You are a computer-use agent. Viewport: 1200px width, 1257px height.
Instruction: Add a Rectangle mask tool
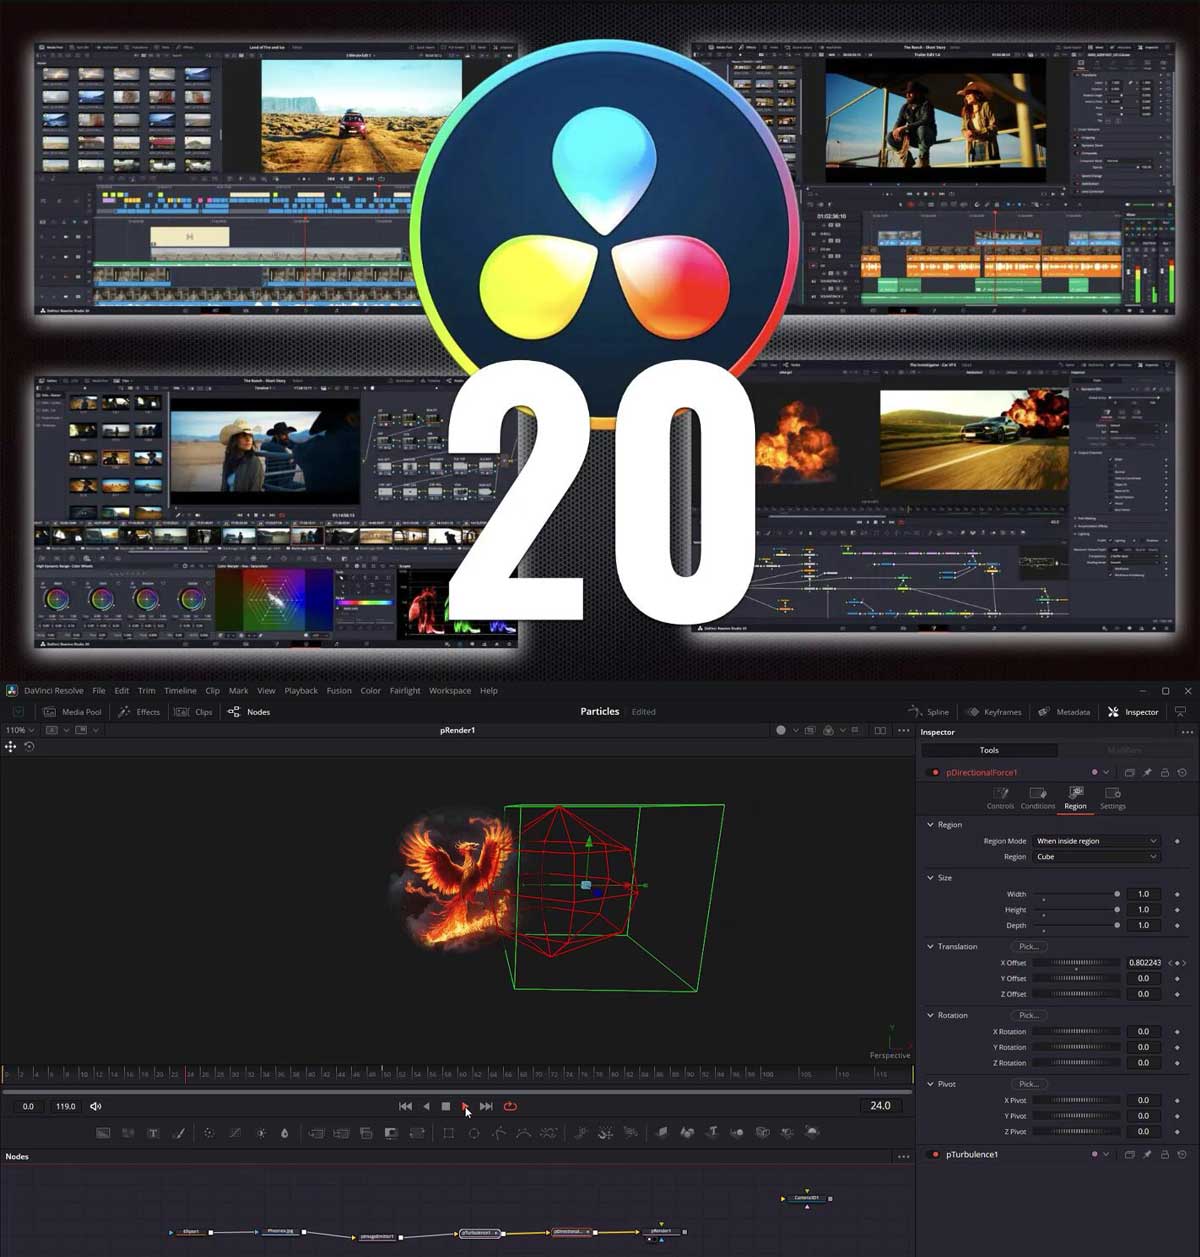click(x=448, y=1133)
